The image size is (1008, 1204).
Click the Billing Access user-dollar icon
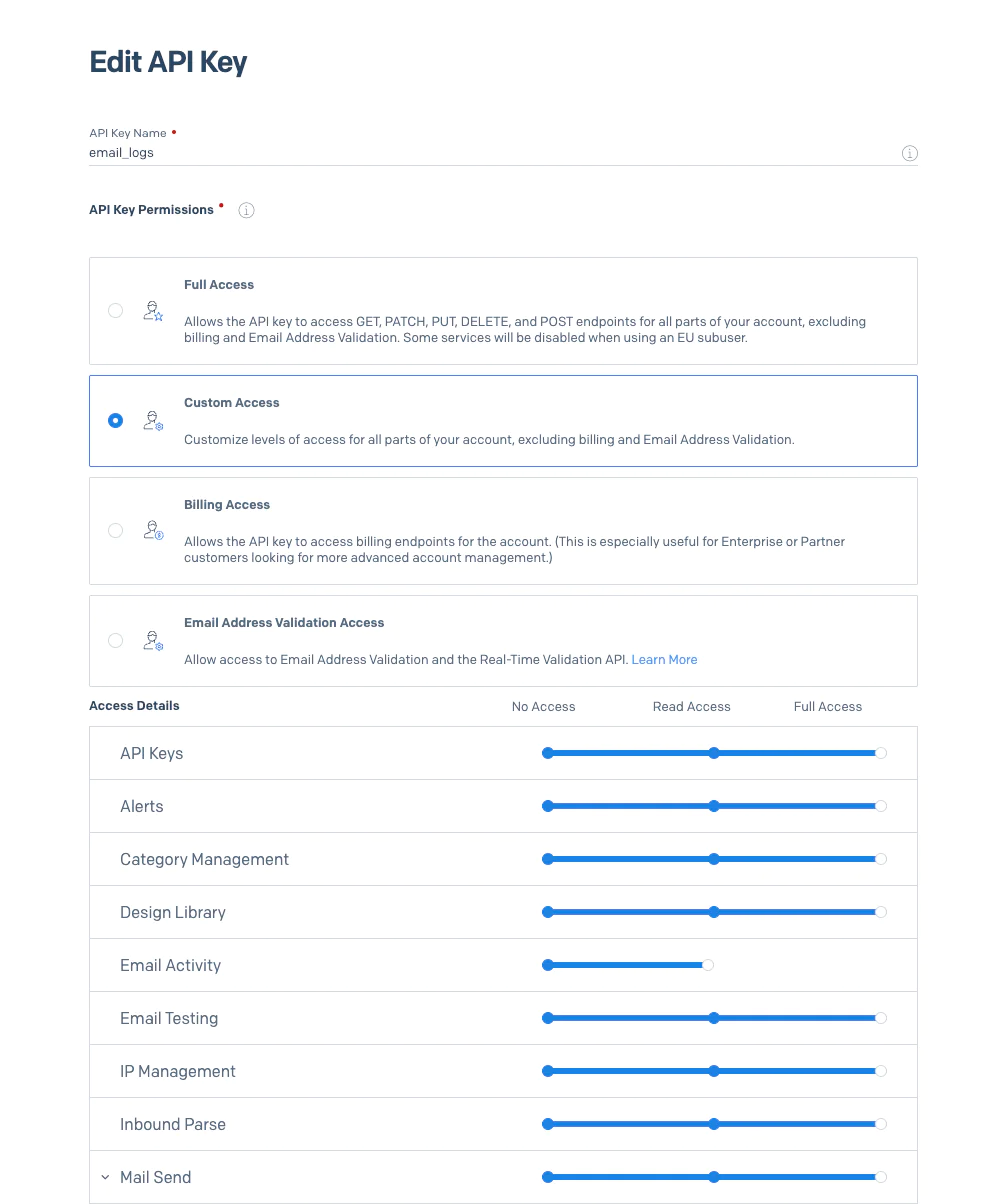pos(152,531)
